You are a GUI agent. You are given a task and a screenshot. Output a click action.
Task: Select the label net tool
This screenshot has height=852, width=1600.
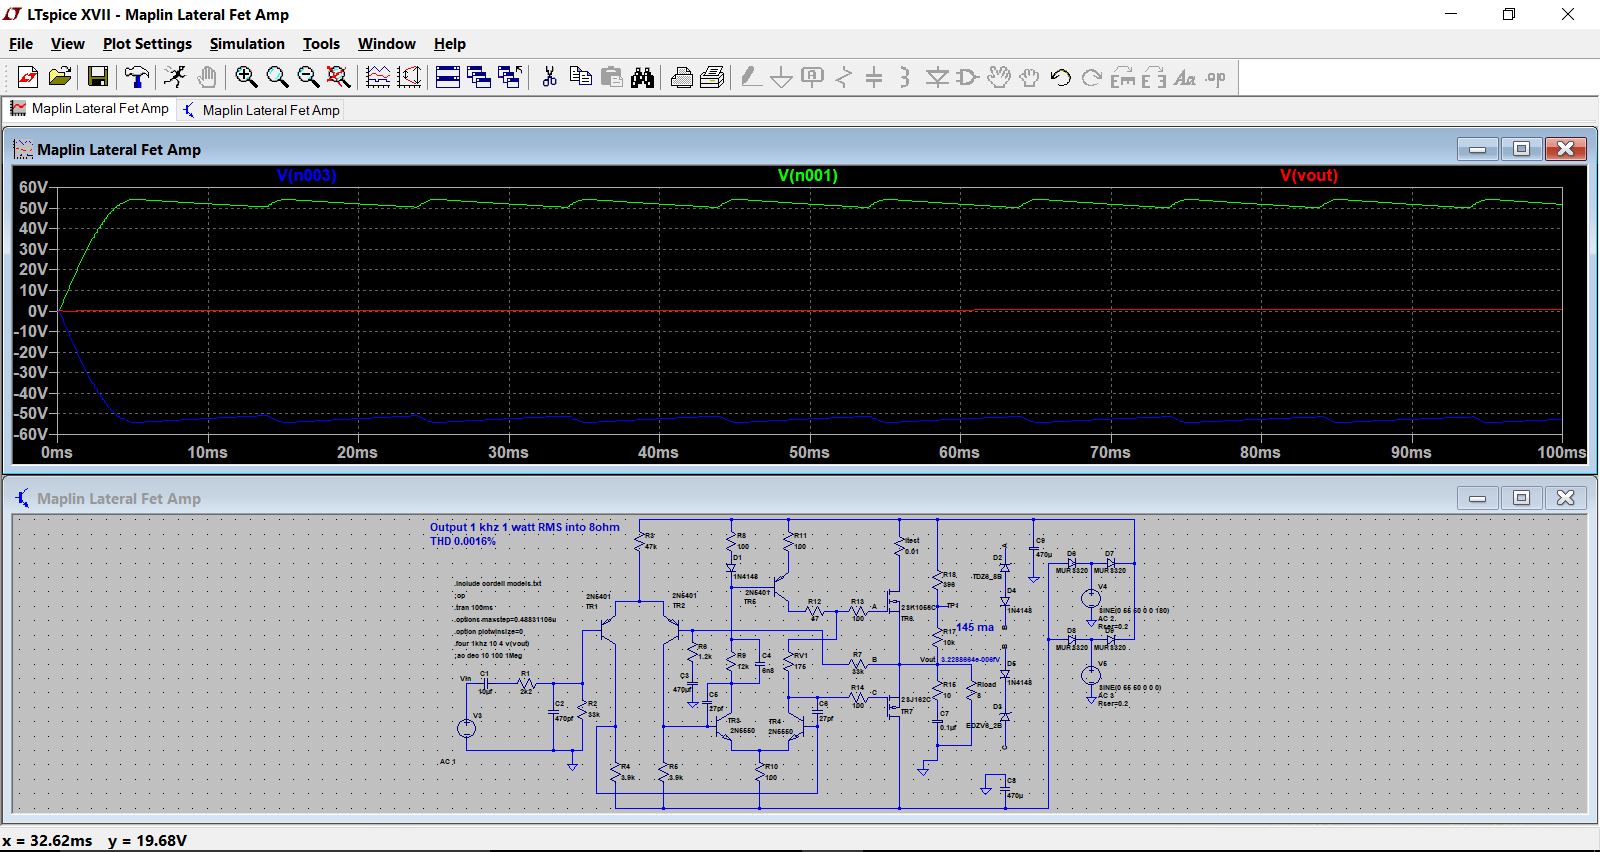tap(813, 77)
